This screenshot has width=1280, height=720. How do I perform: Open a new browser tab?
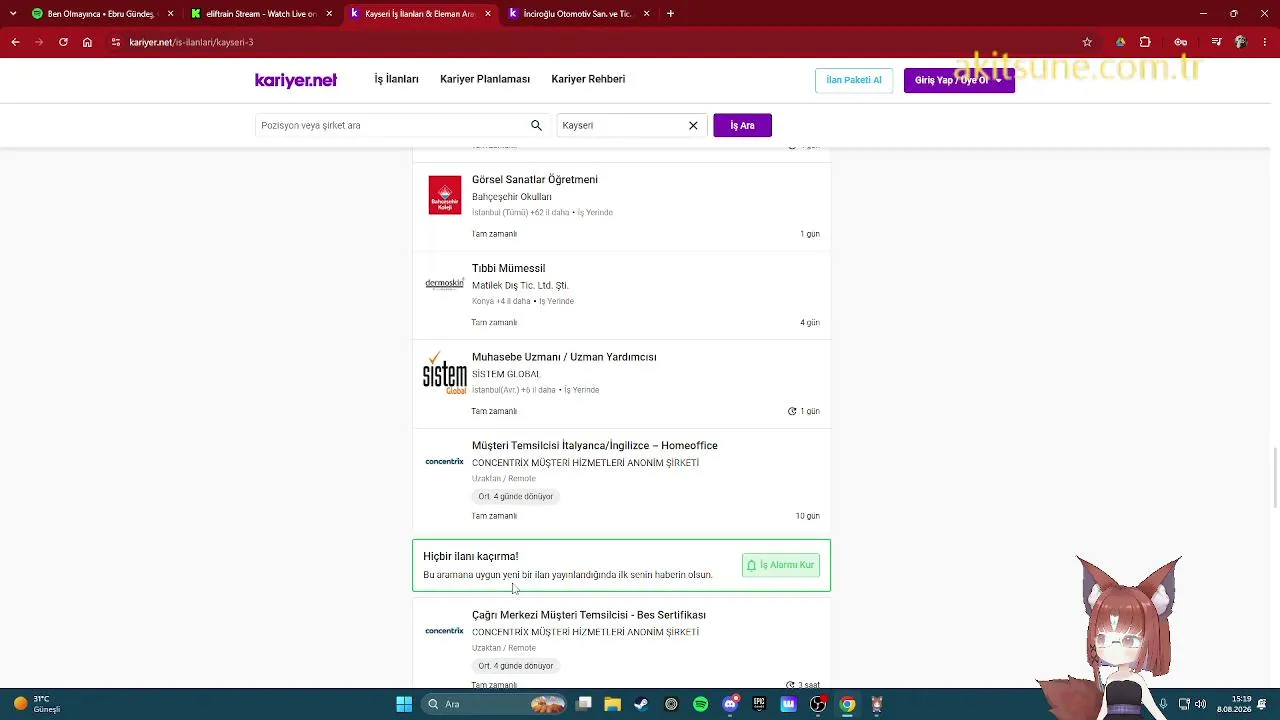tap(670, 14)
